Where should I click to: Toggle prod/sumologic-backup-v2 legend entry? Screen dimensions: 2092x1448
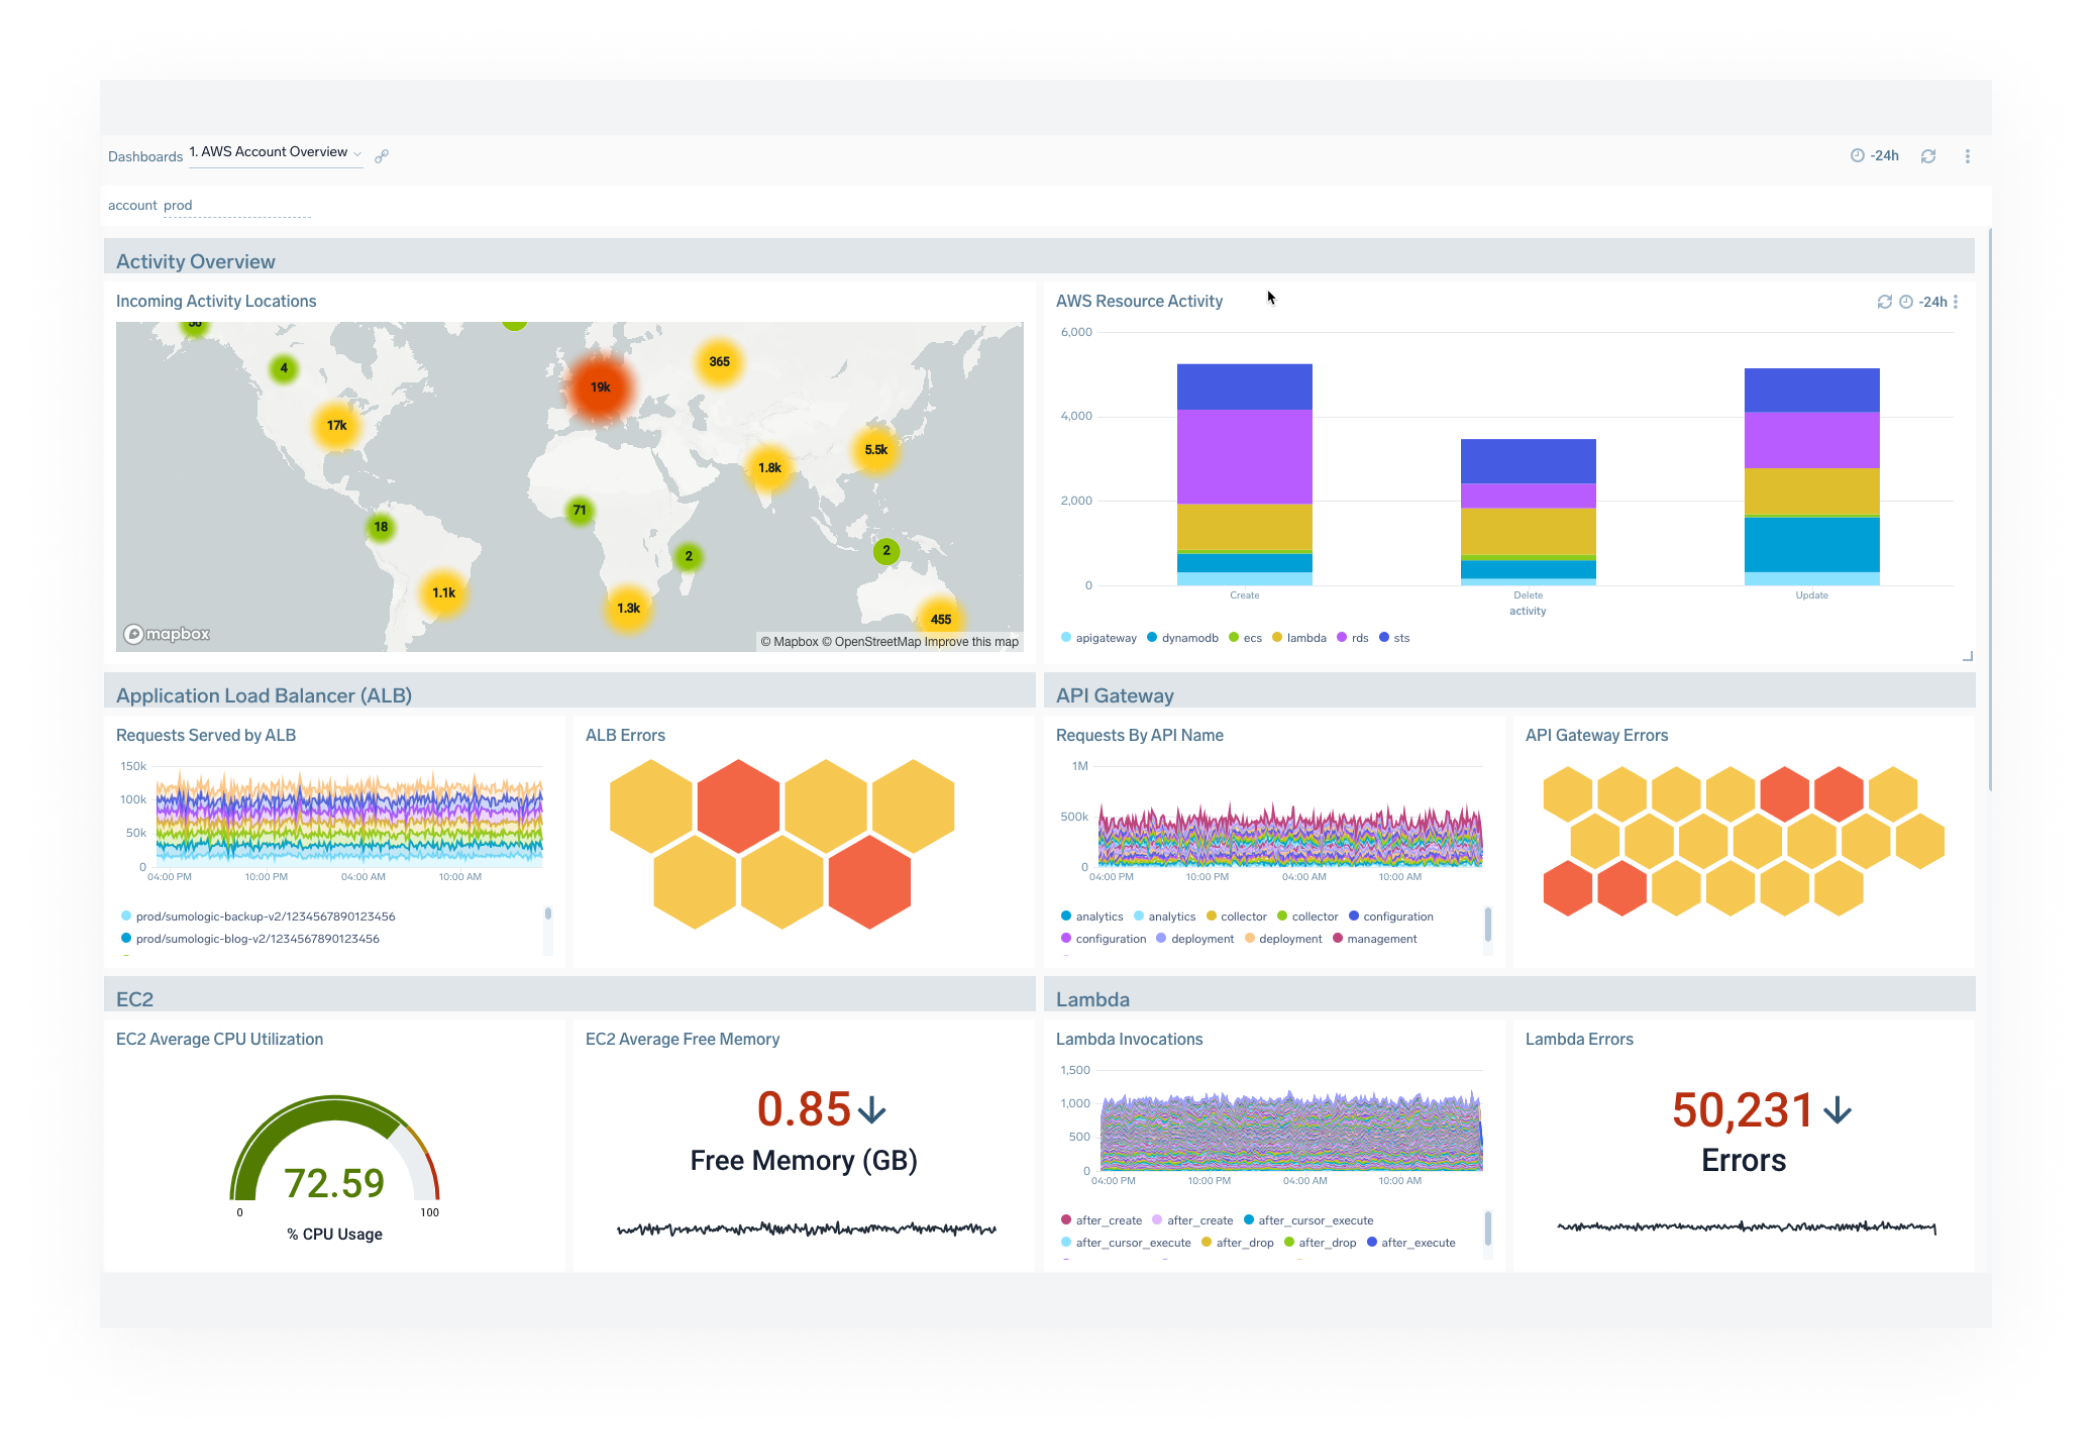pyautogui.click(x=258, y=917)
